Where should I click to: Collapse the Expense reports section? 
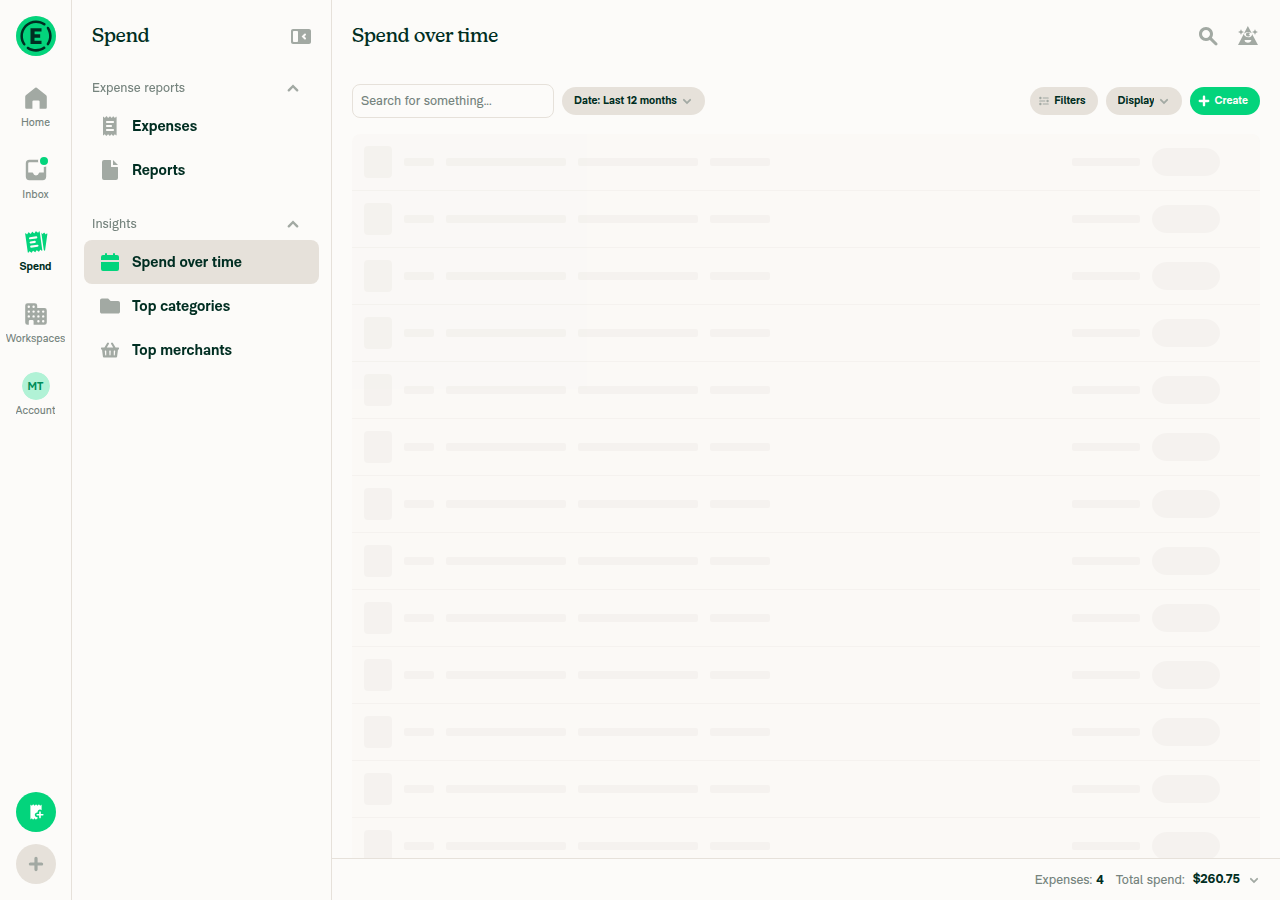pos(293,88)
